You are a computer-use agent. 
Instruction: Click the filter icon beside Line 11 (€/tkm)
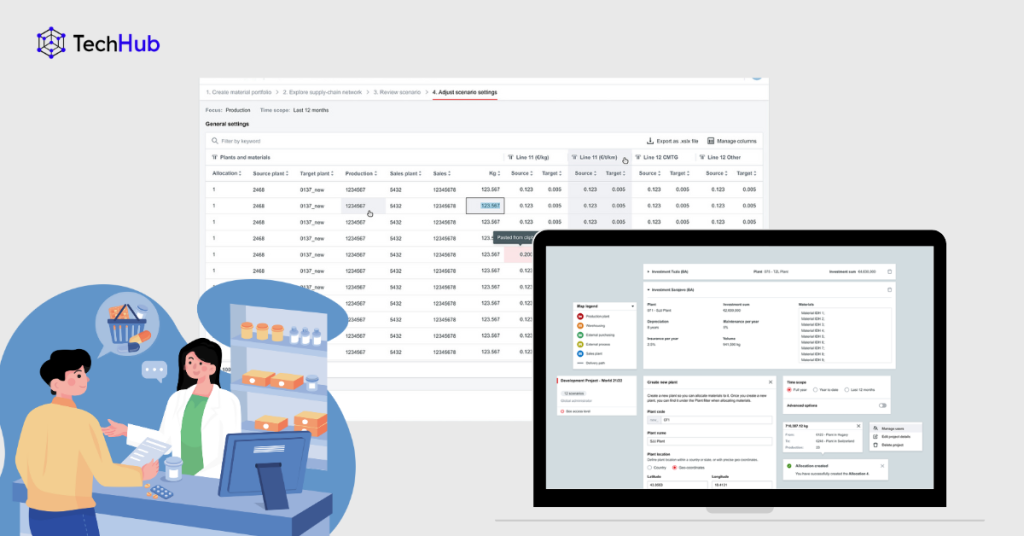click(x=574, y=157)
